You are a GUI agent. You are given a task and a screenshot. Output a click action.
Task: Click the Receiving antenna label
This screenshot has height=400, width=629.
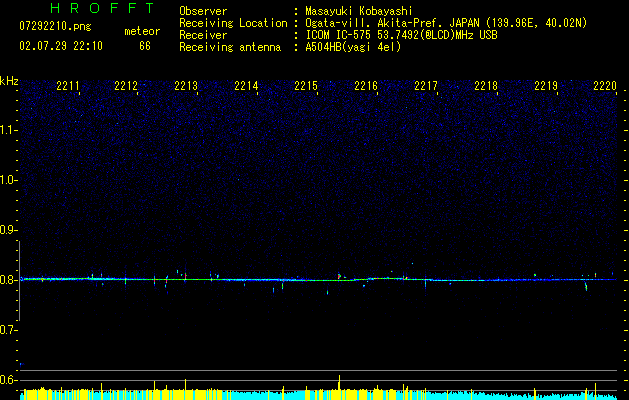click(230, 47)
